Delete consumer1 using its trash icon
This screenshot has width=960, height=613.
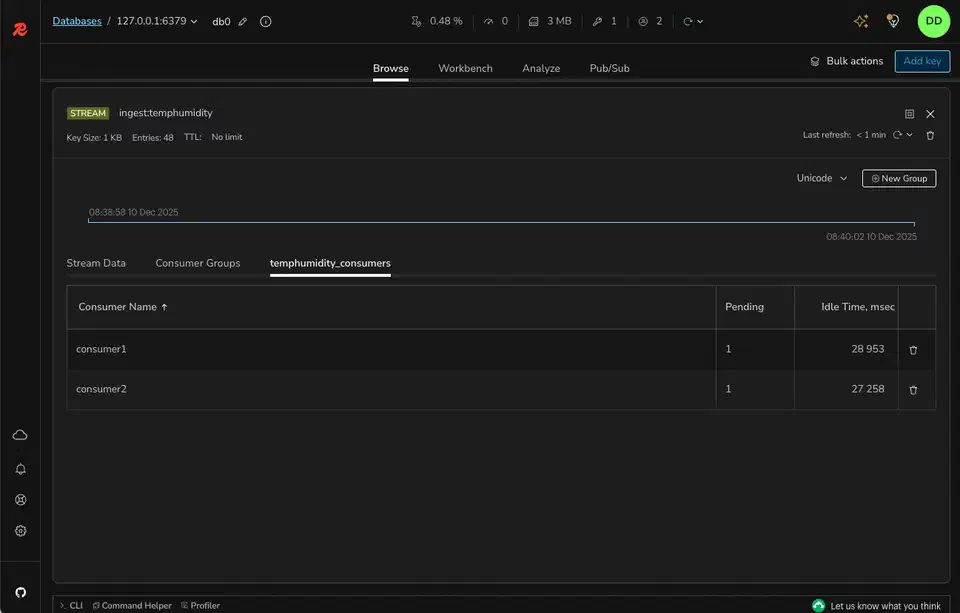913,350
